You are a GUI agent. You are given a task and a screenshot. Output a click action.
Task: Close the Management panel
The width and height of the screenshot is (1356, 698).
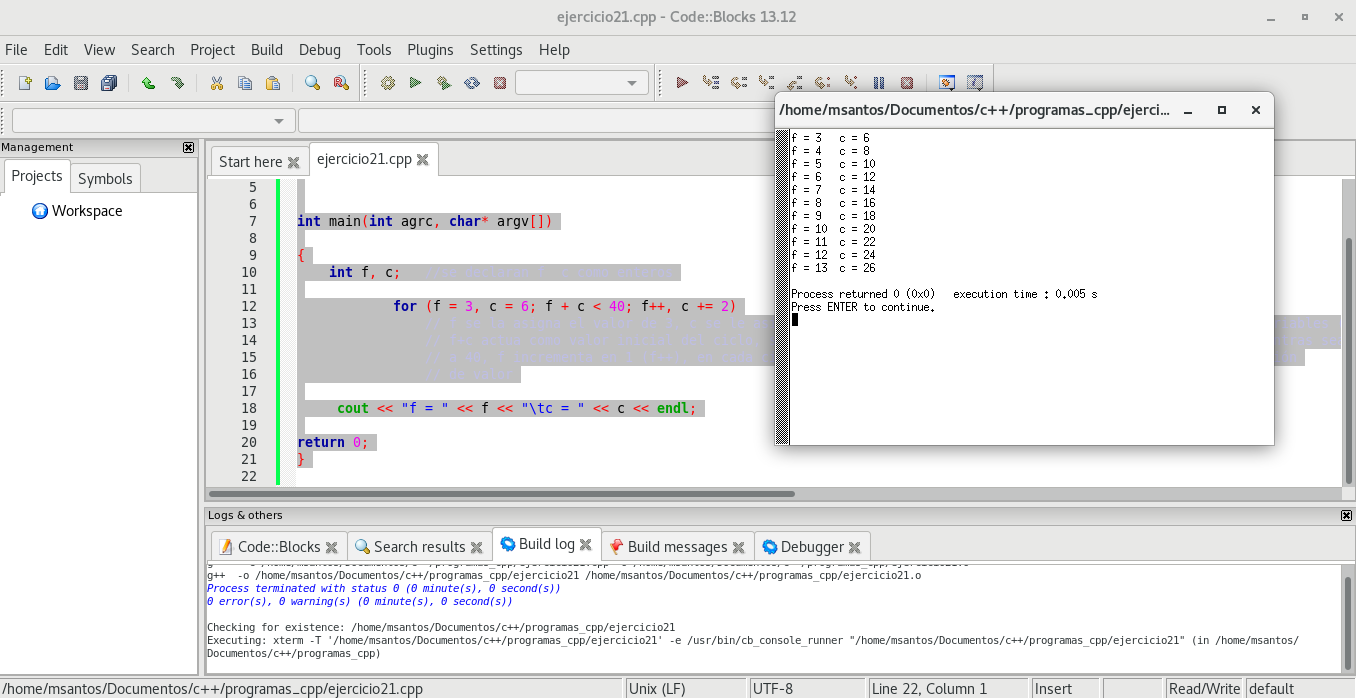point(189,147)
